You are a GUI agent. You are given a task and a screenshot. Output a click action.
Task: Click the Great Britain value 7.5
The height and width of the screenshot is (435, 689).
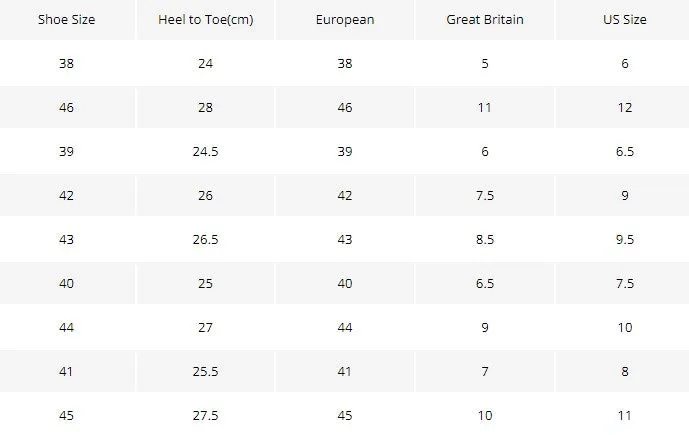(x=485, y=196)
